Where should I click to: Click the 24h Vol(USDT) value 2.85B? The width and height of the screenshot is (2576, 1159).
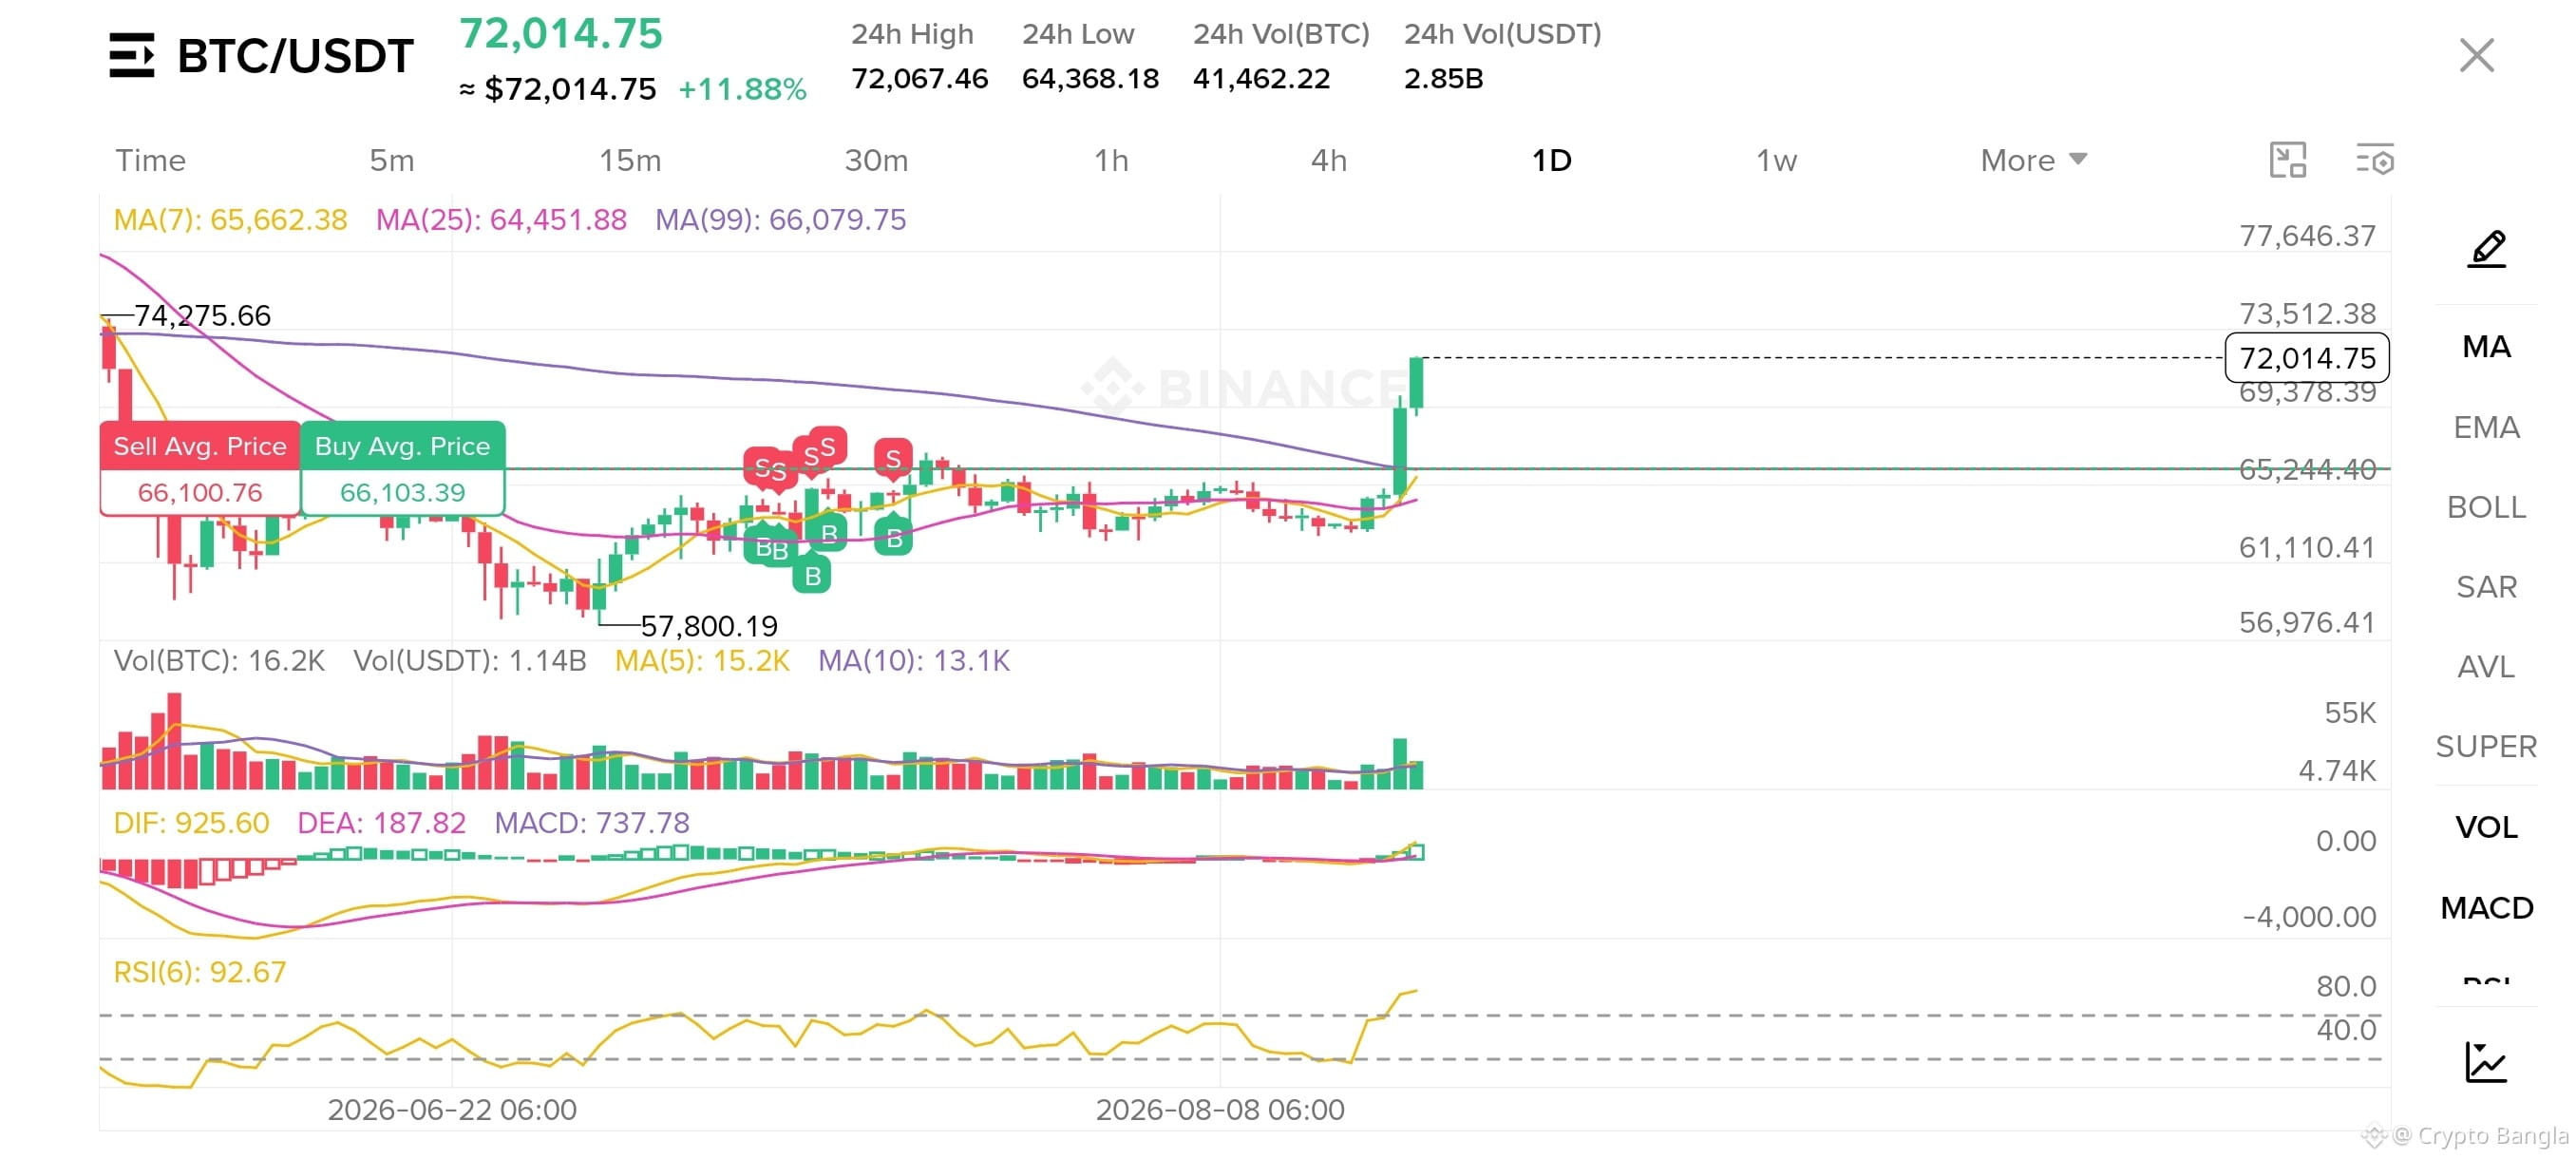click(1443, 79)
